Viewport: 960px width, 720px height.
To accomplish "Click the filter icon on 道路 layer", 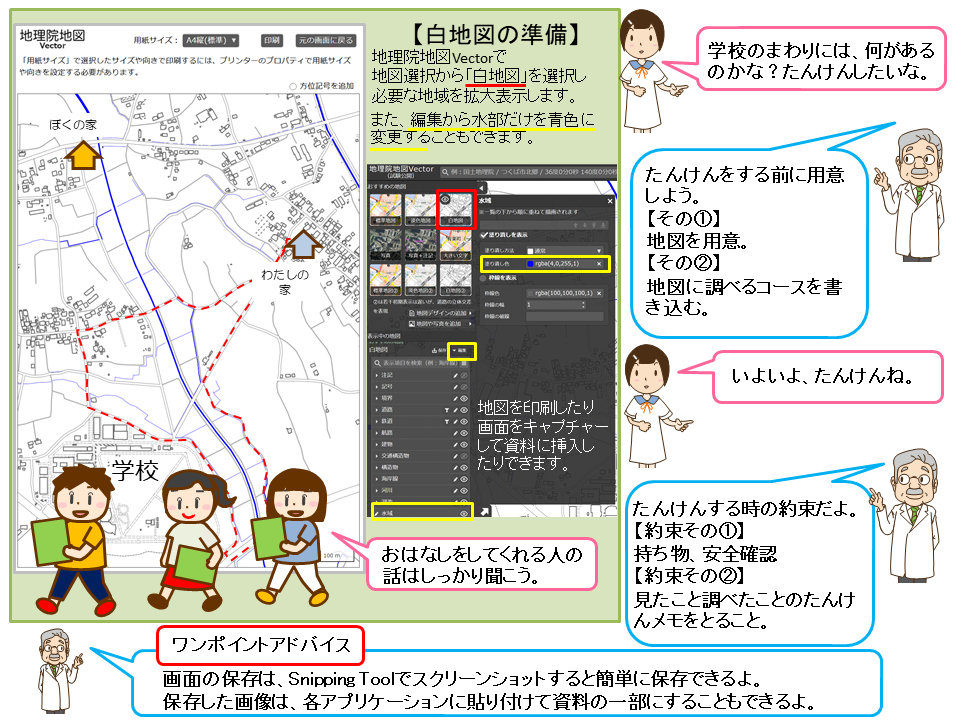I will click(x=447, y=410).
